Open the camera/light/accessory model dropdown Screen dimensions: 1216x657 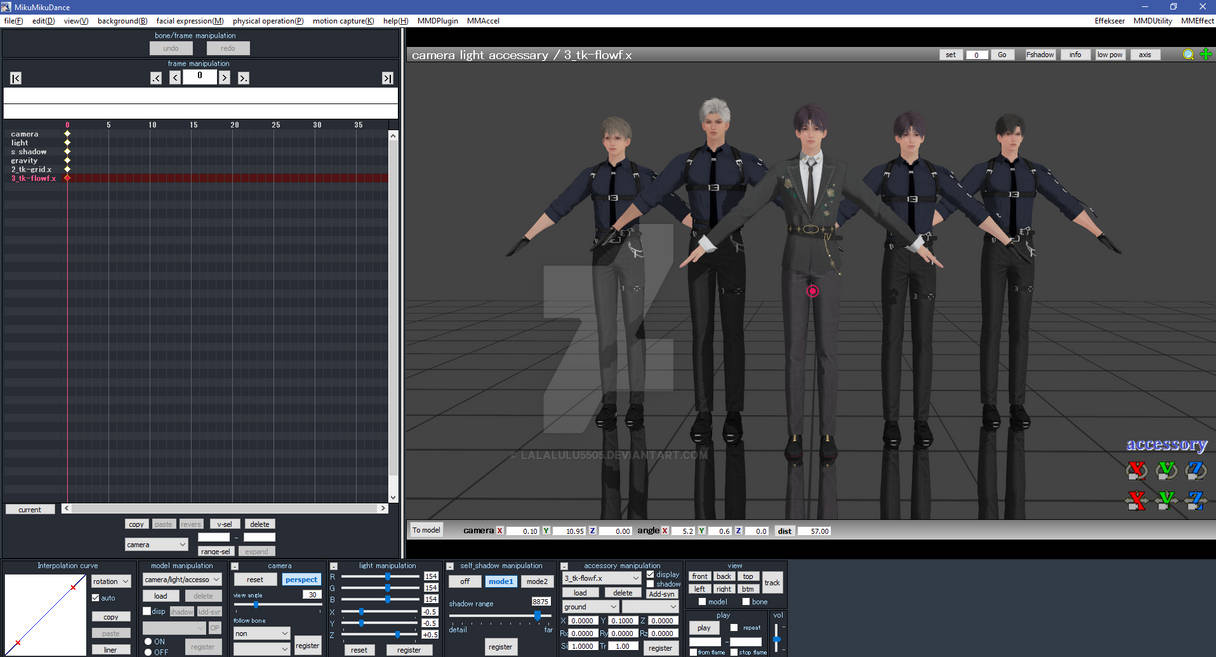click(x=182, y=579)
